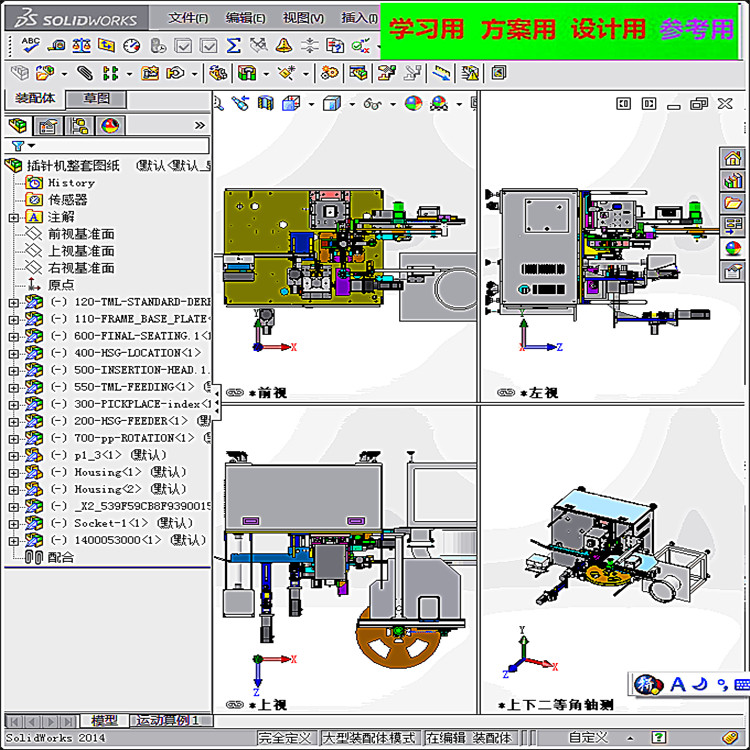Expand the 120-TML-STANDARD component node
750x750 pixels.
click(x=13, y=303)
